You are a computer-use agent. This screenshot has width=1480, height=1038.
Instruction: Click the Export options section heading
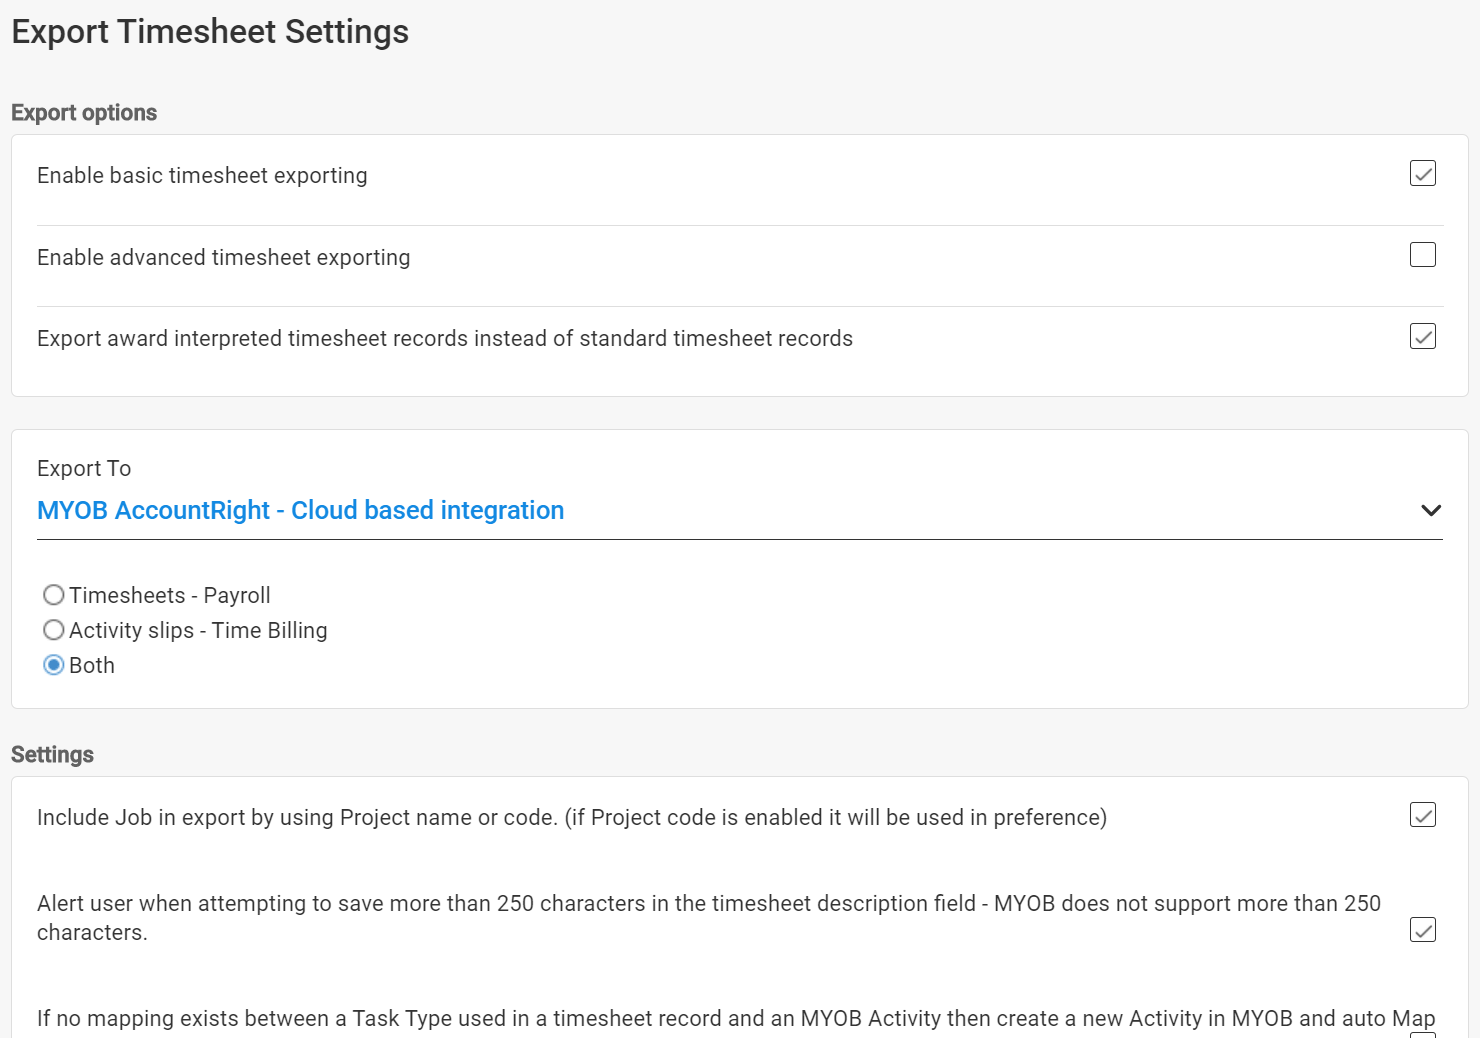point(84,112)
